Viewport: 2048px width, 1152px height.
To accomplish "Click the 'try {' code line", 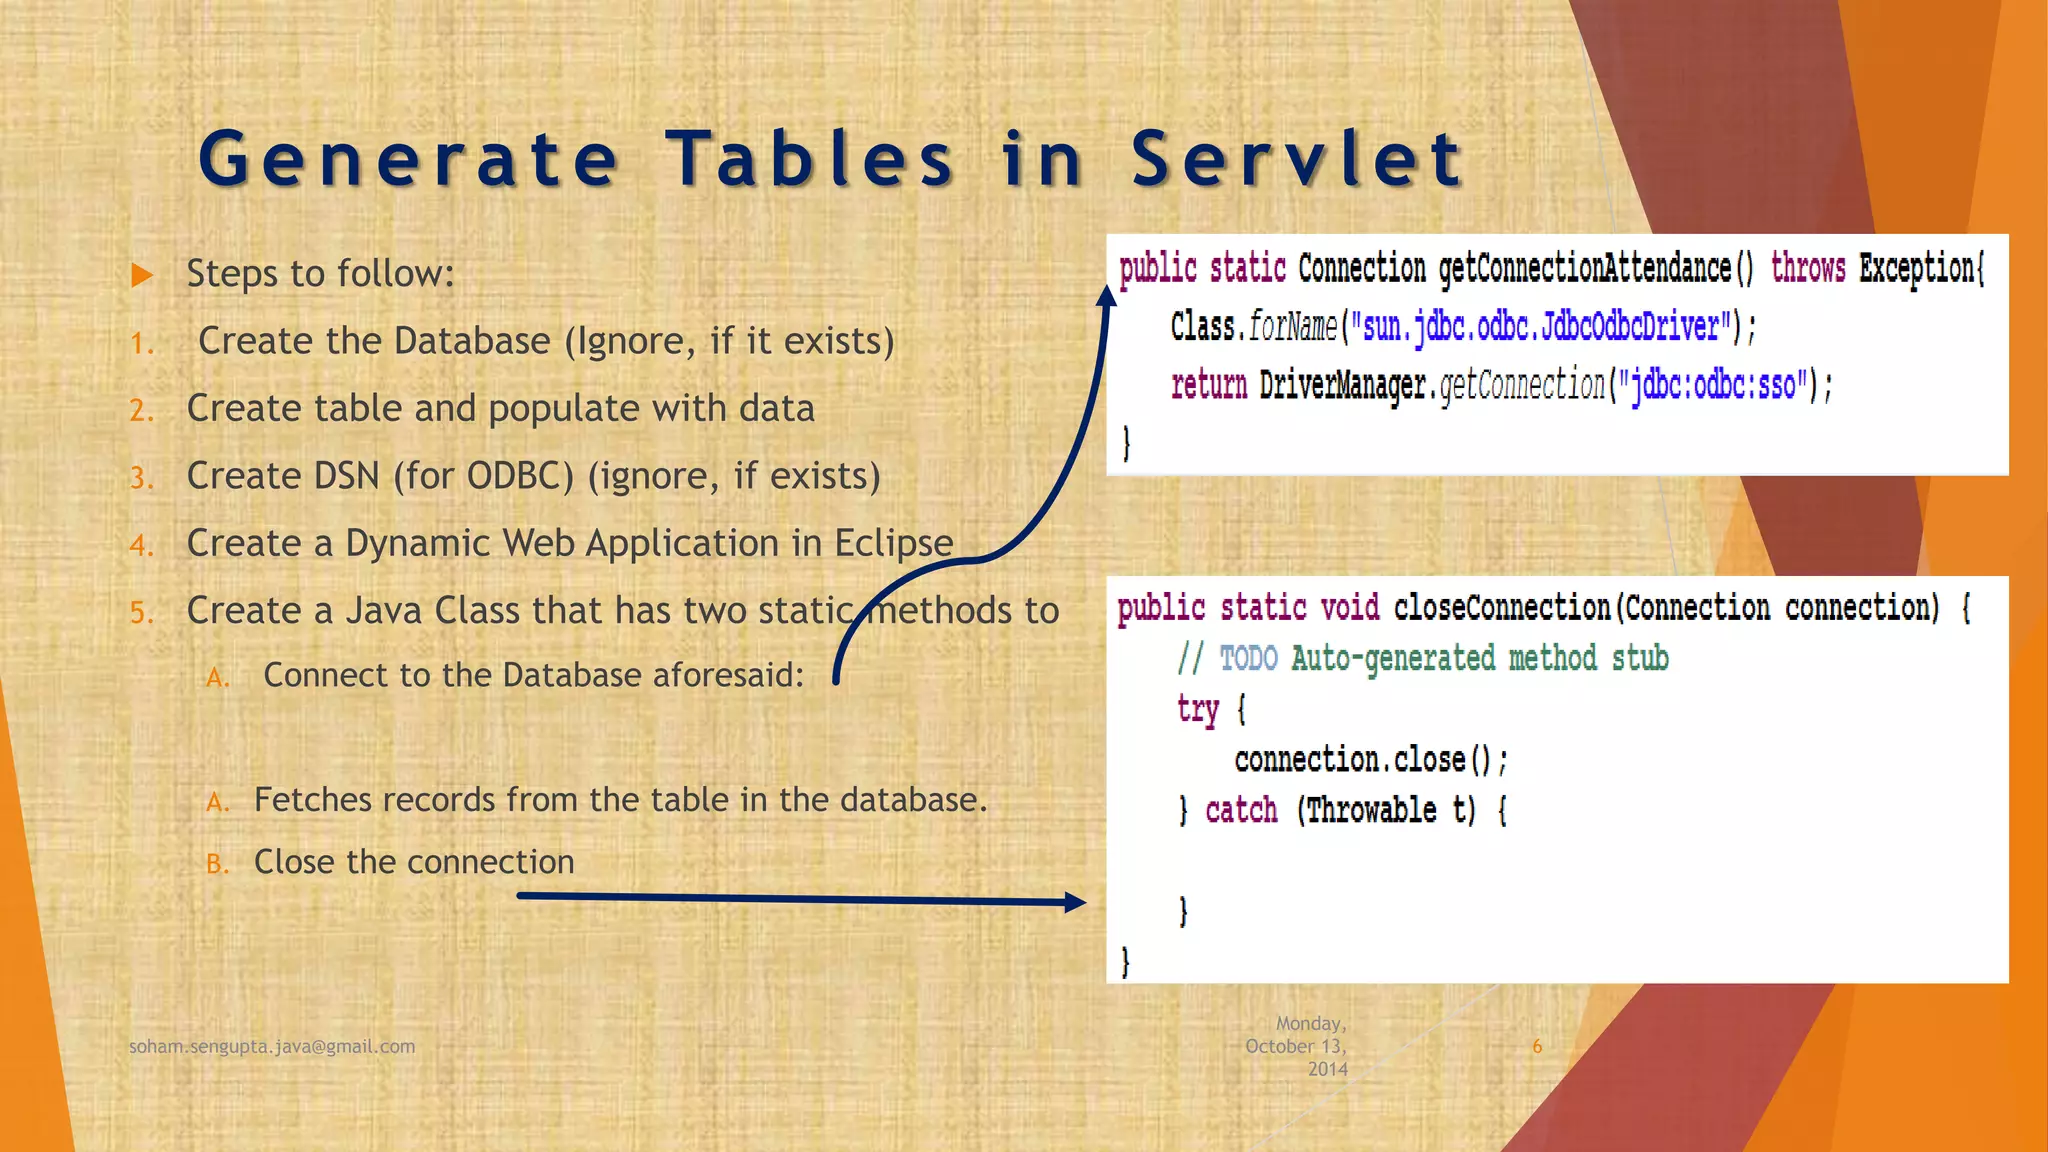I will point(1211,709).
